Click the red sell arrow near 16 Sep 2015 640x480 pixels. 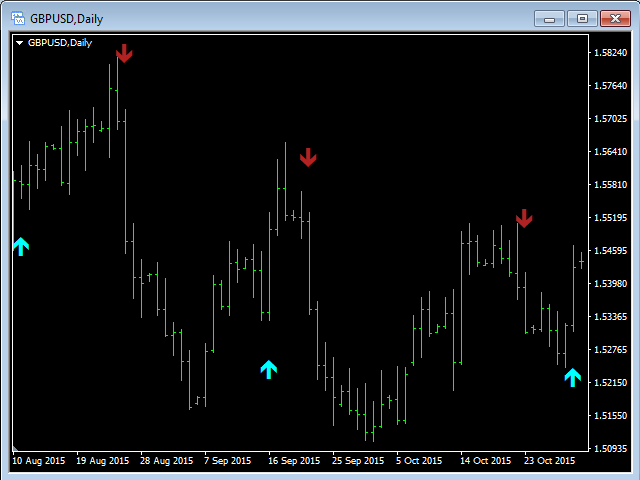pos(308,158)
